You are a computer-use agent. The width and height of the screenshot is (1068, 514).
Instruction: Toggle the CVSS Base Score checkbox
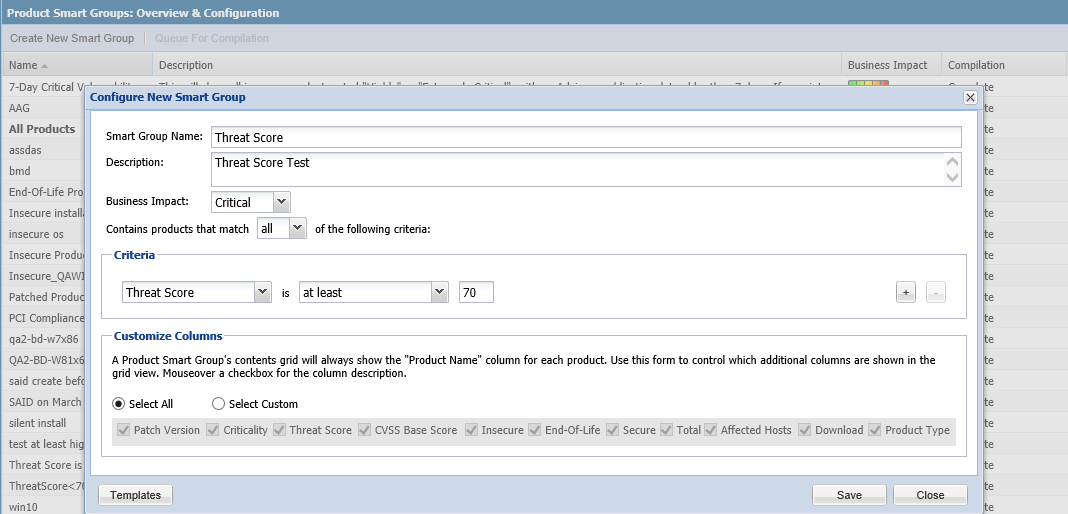point(364,430)
